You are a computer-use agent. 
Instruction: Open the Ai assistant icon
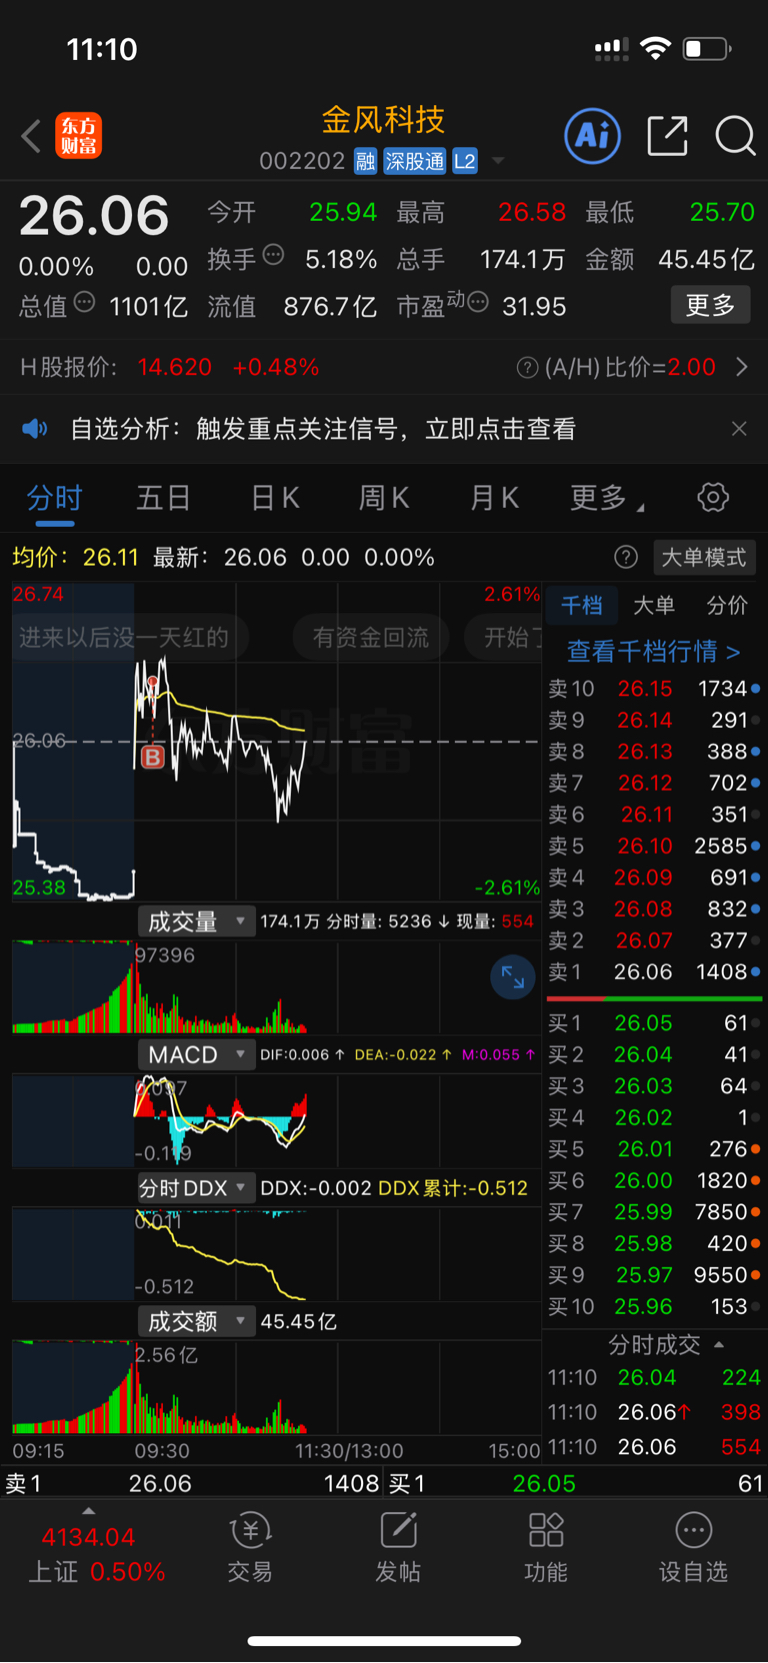pos(593,135)
